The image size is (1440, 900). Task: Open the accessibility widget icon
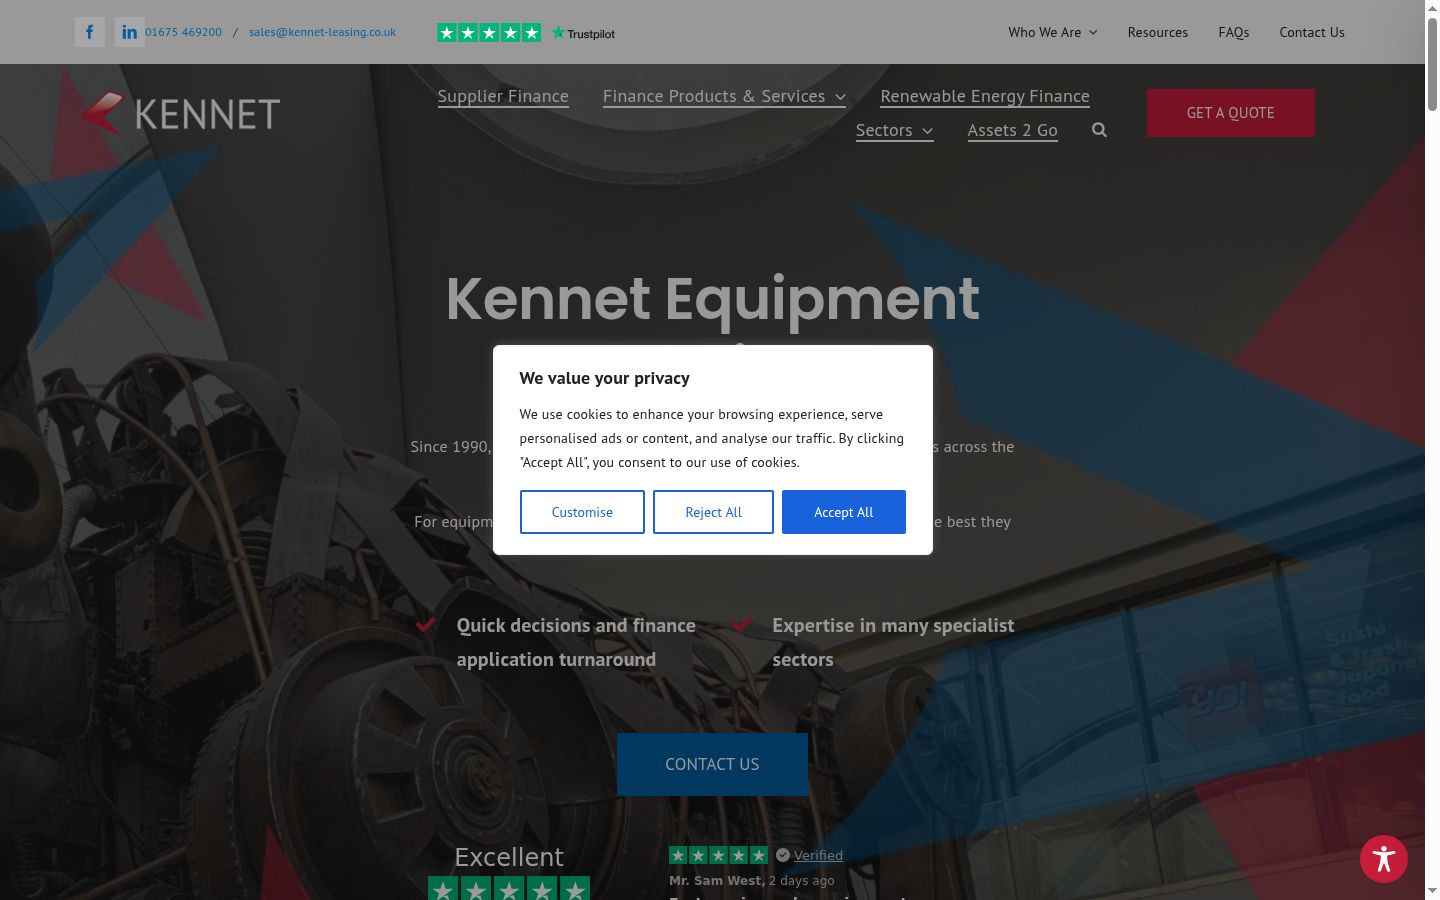(1384, 859)
